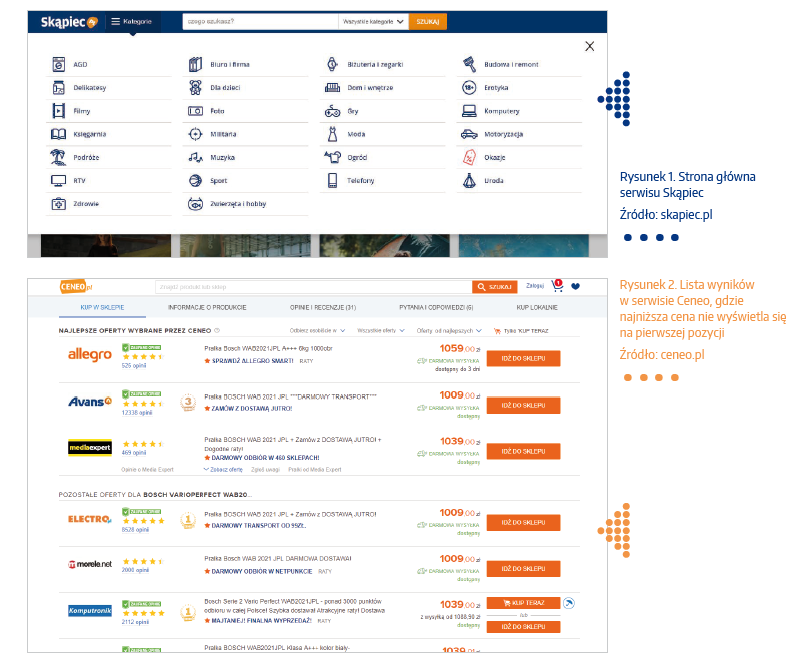Viewport: 800px width, 665px height.
Task: Click the Muzyka notes icon
Action: point(195,157)
